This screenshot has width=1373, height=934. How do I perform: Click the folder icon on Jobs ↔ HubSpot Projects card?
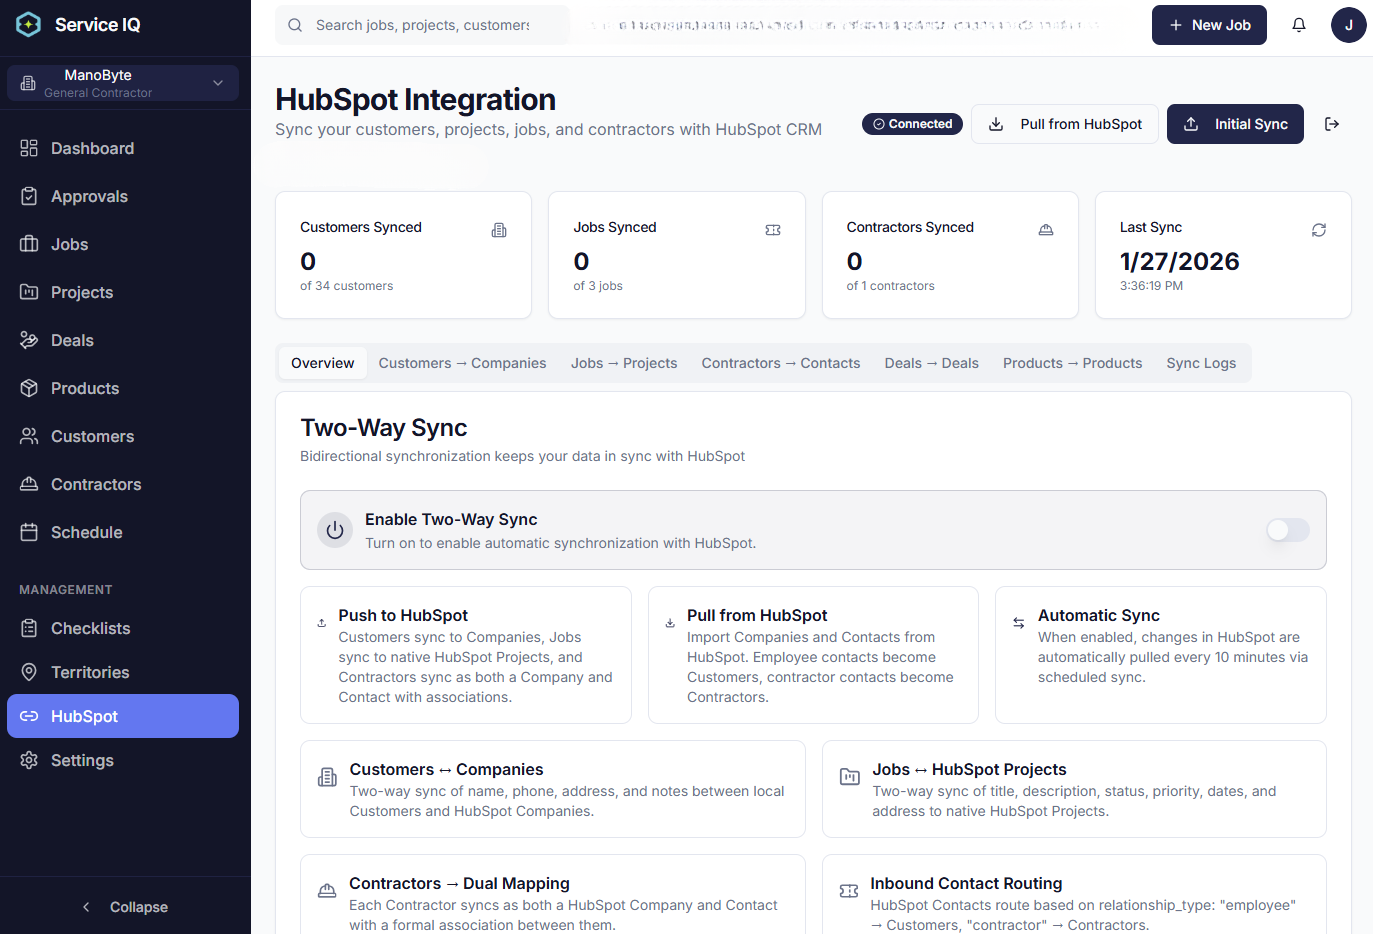[x=849, y=777]
